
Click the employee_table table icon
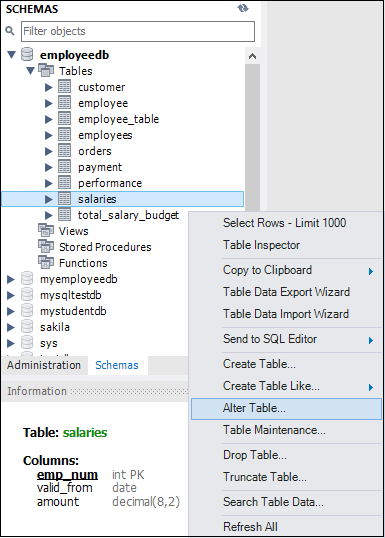pyautogui.click(x=65, y=119)
